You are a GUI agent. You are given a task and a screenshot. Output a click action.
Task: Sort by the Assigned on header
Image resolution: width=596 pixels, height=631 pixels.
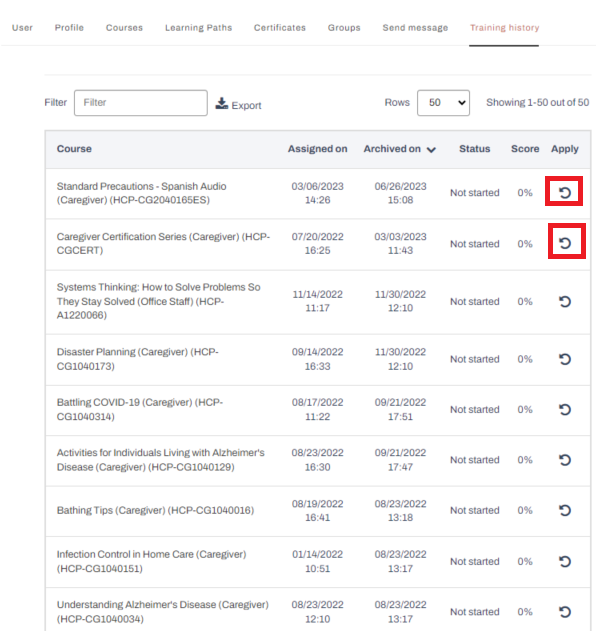pyautogui.click(x=318, y=149)
